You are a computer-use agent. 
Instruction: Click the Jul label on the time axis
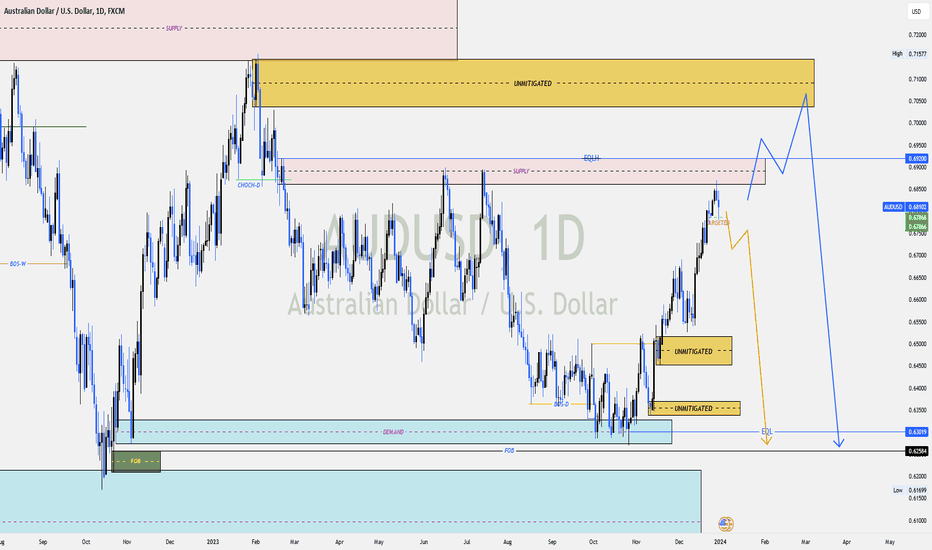pos(467,542)
